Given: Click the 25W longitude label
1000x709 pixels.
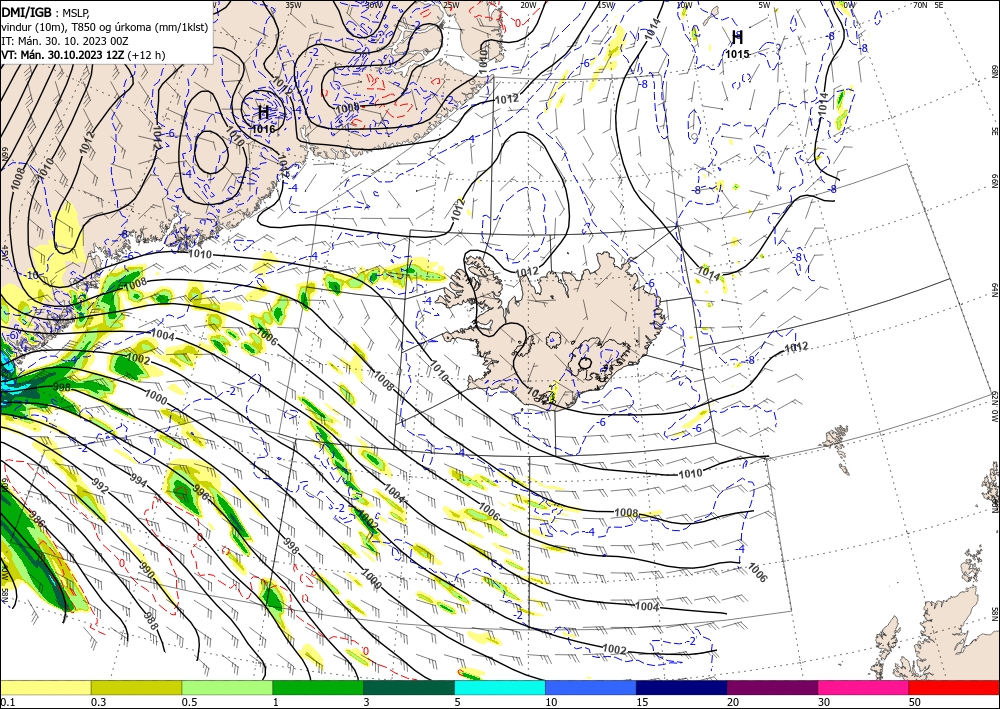Looking at the screenshot, I should (x=450, y=5).
